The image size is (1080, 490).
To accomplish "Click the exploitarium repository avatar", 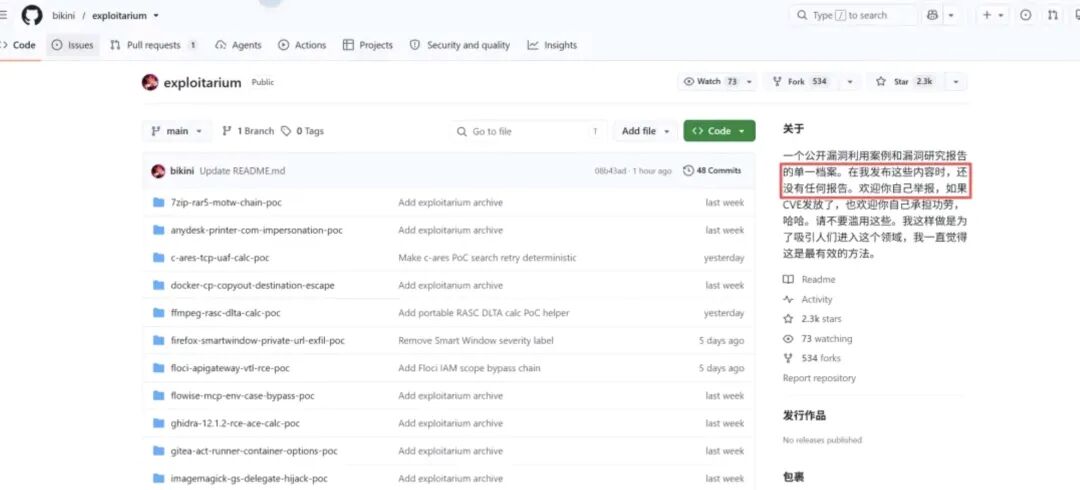I will click(x=150, y=83).
